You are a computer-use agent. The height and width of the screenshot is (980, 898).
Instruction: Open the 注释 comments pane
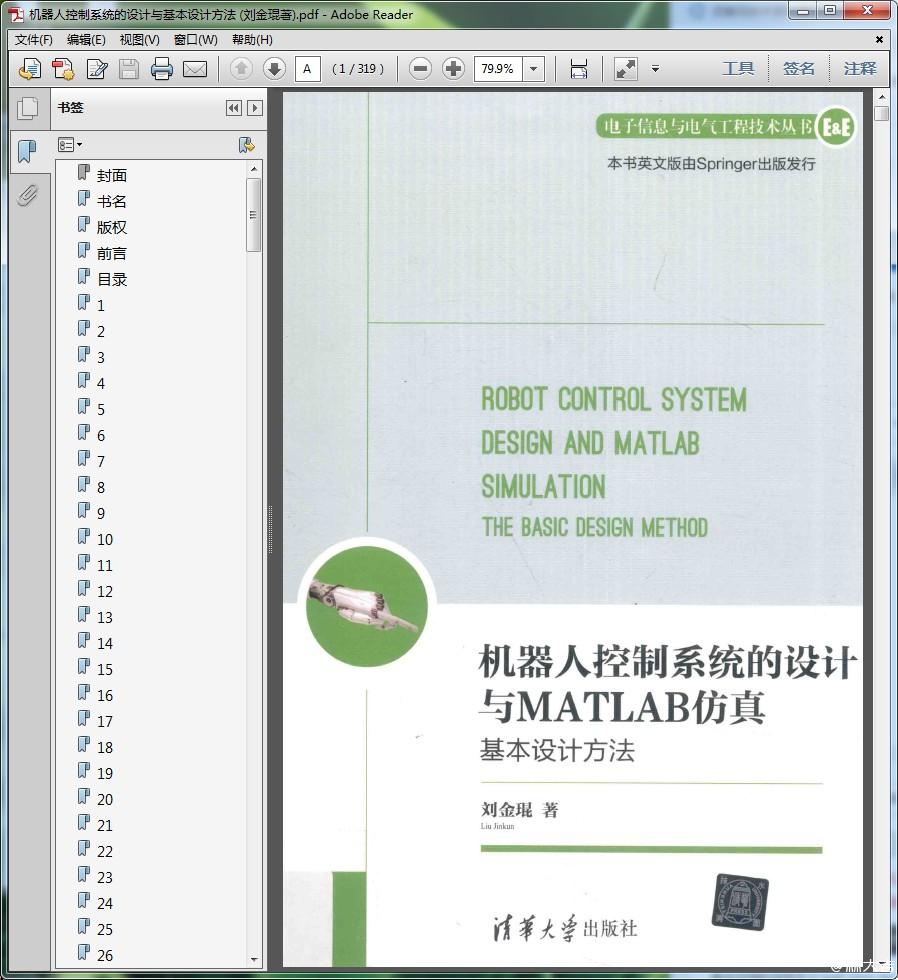pyautogui.click(x=860, y=69)
